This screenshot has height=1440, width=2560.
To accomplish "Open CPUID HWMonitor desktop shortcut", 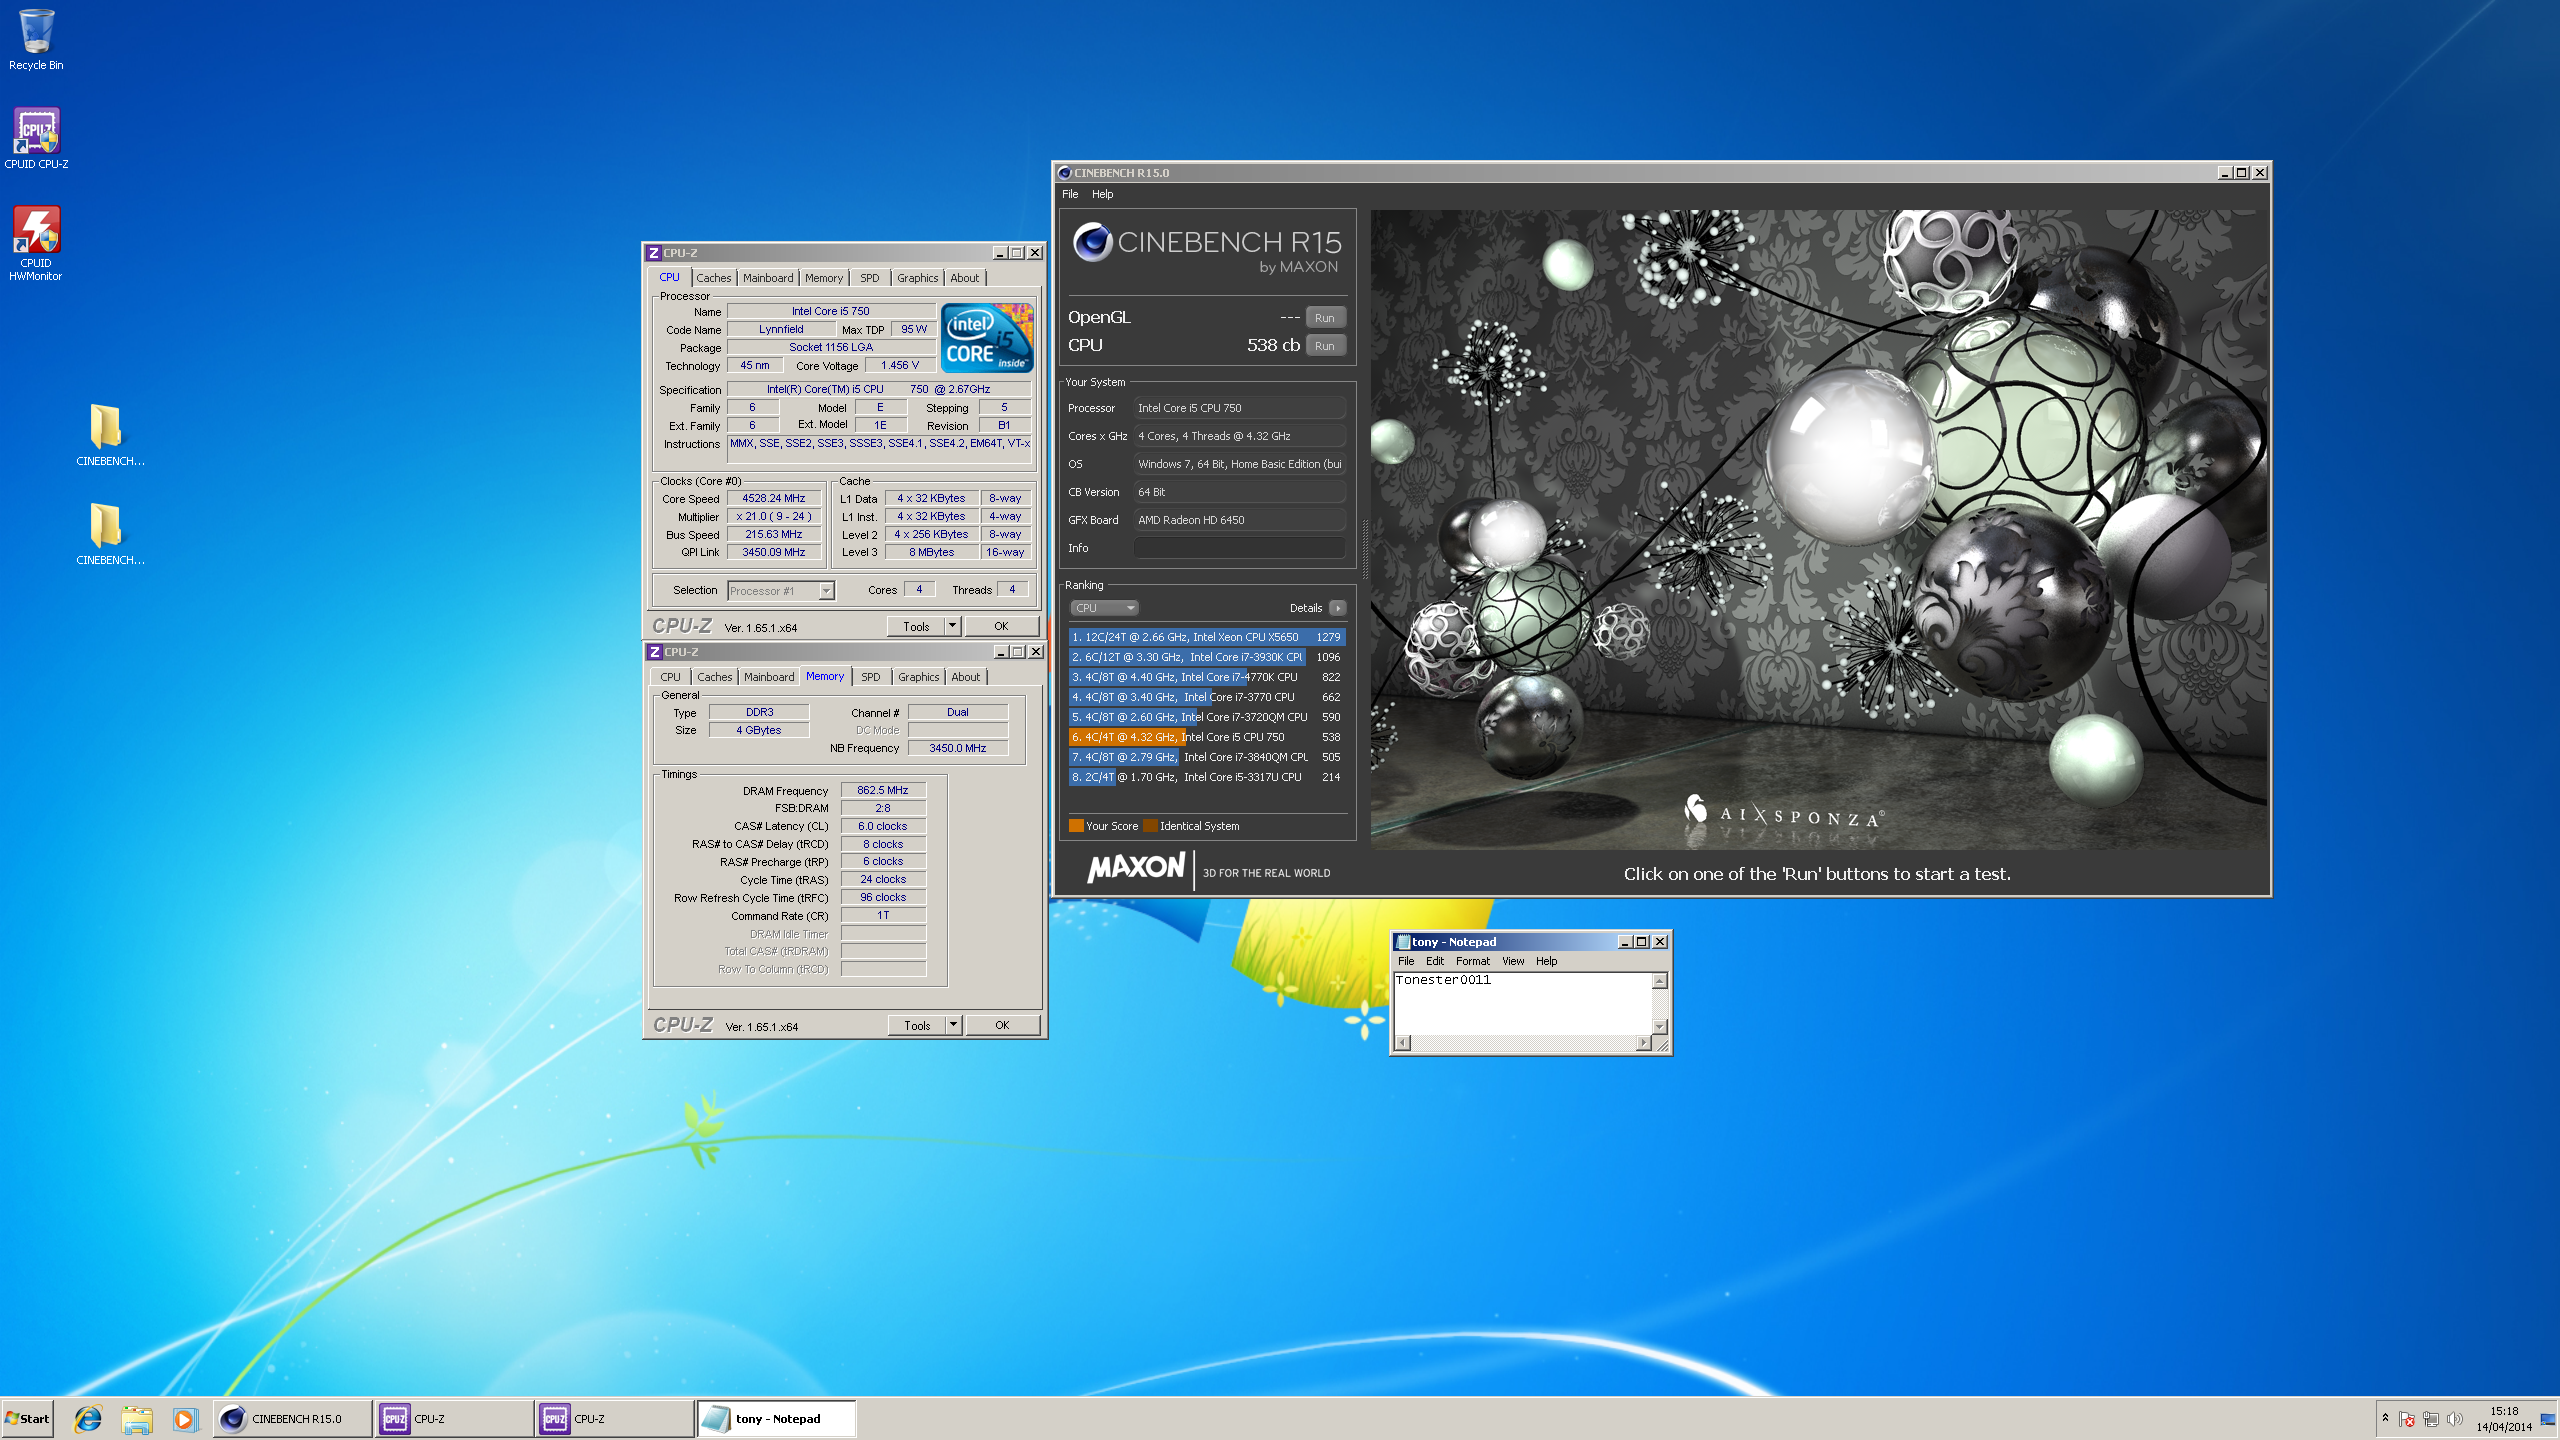I will click(36, 243).
